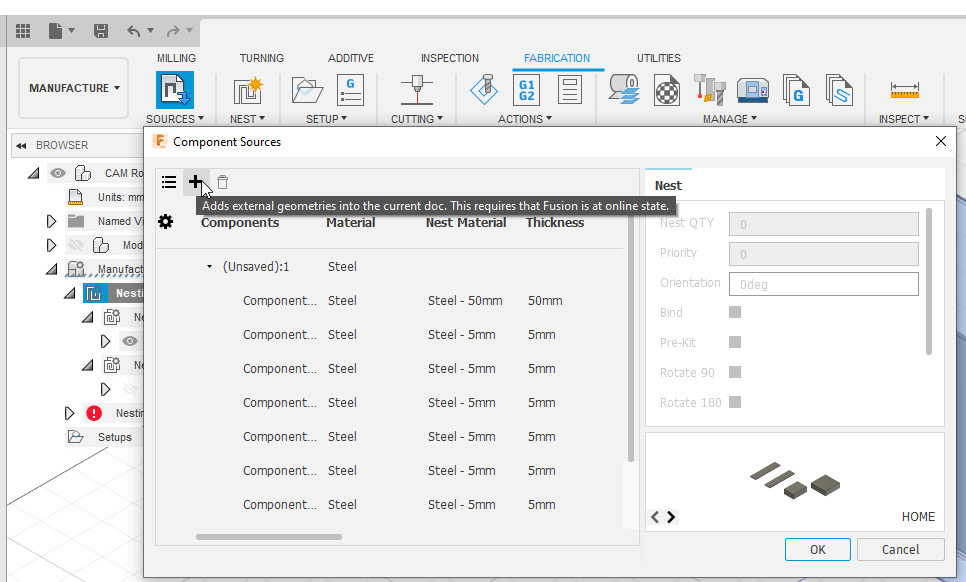
Task: Open the MANUFACTURE workspace dropdown
Action: [74, 88]
